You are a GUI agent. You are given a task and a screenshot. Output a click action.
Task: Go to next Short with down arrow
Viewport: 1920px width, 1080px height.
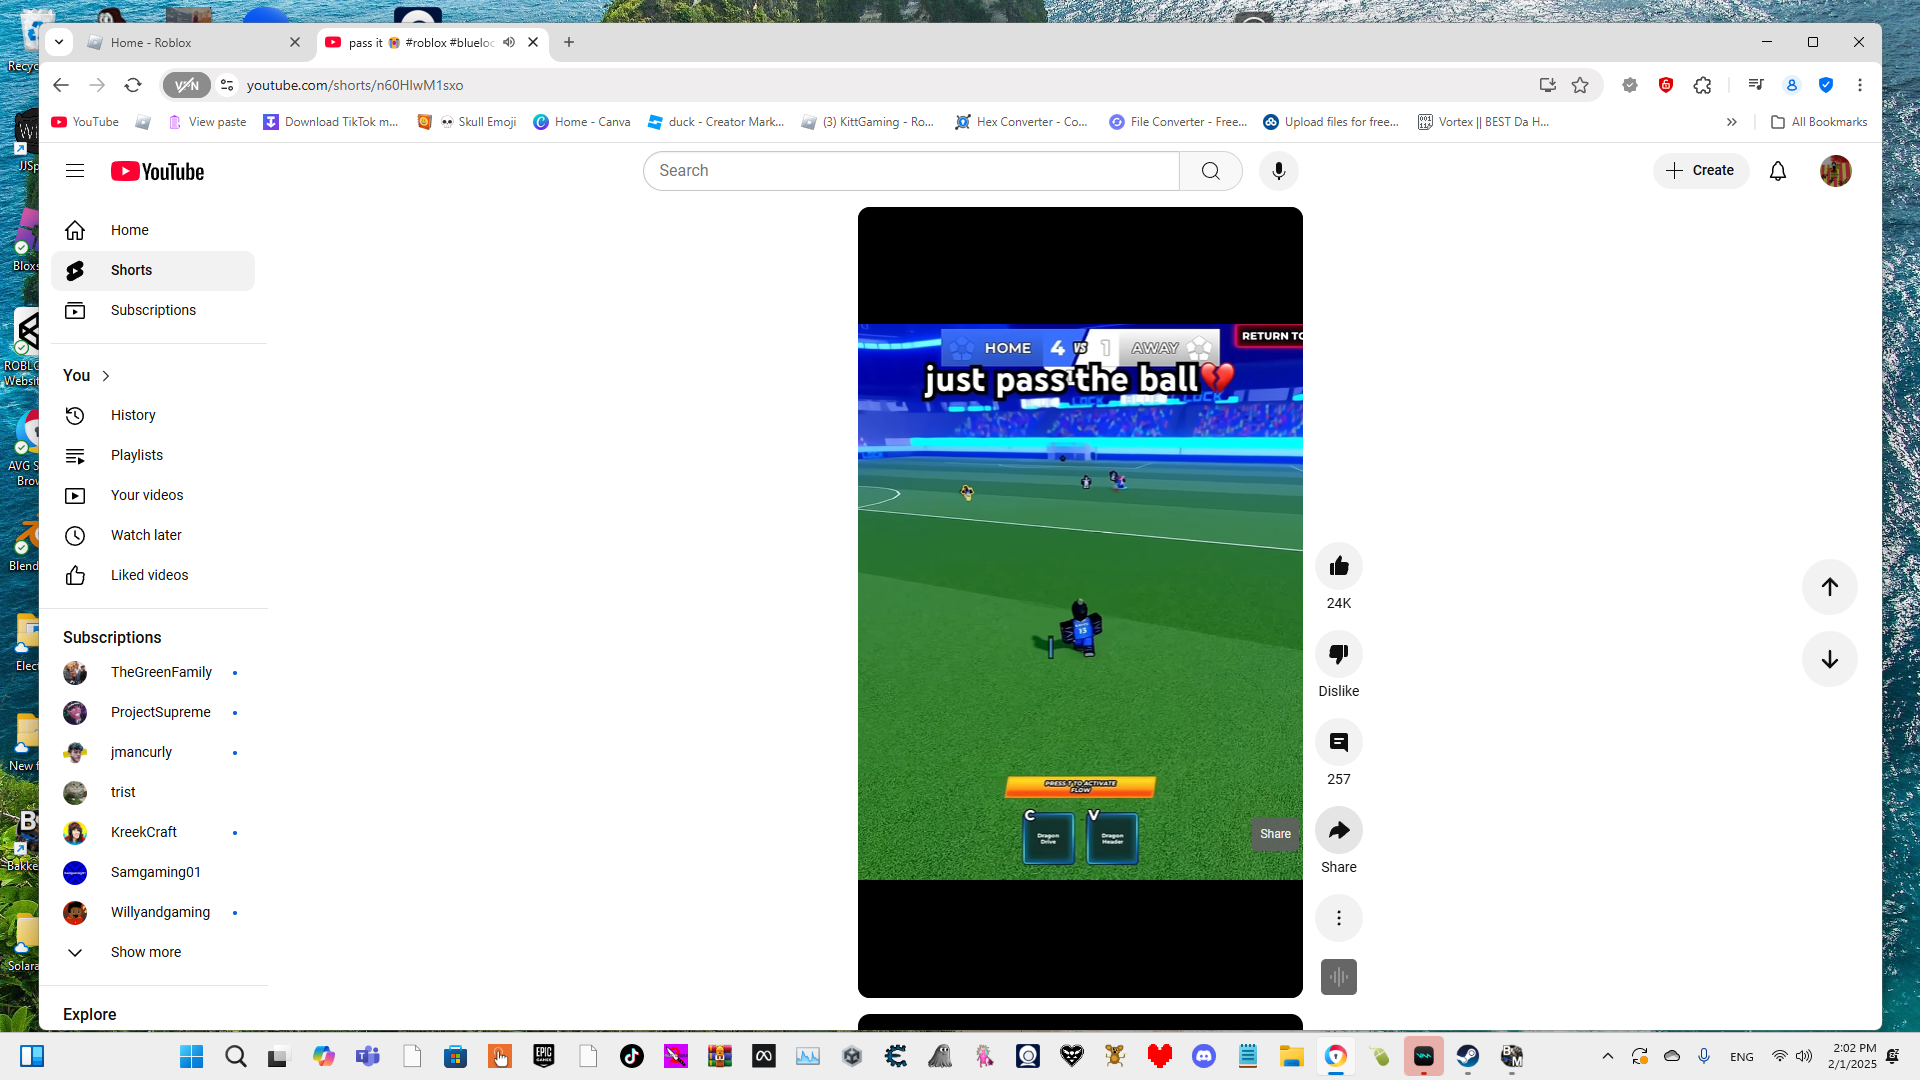(1829, 659)
